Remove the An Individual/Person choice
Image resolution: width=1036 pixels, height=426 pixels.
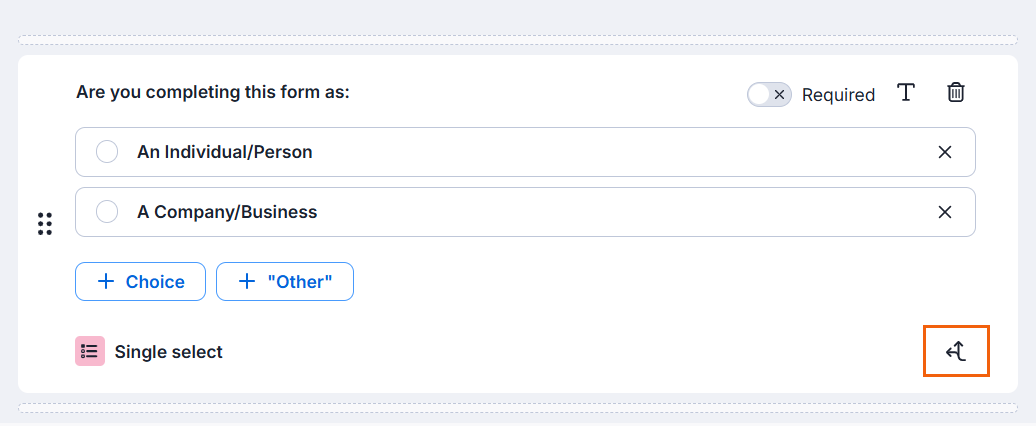coord(945,153)
